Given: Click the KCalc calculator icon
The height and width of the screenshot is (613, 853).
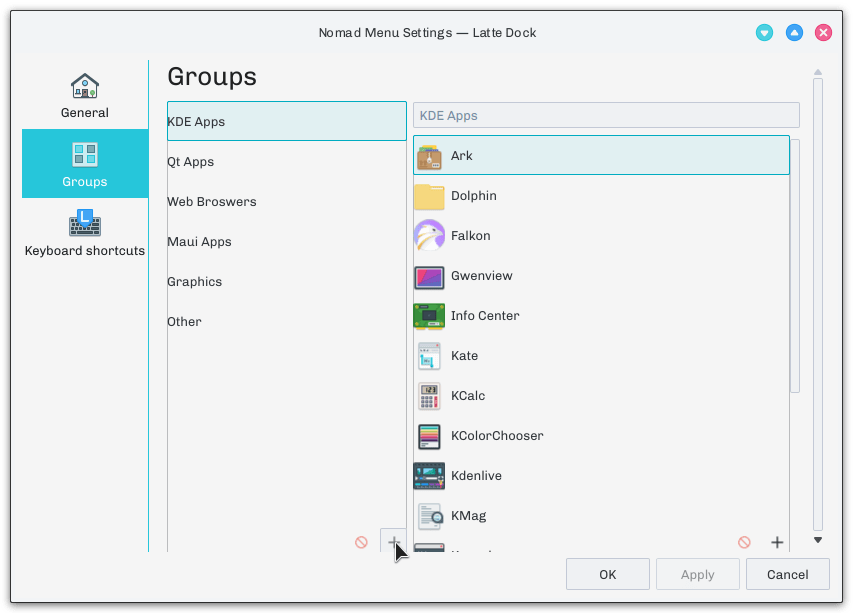Looking at the screenshot, I should 429,396.
